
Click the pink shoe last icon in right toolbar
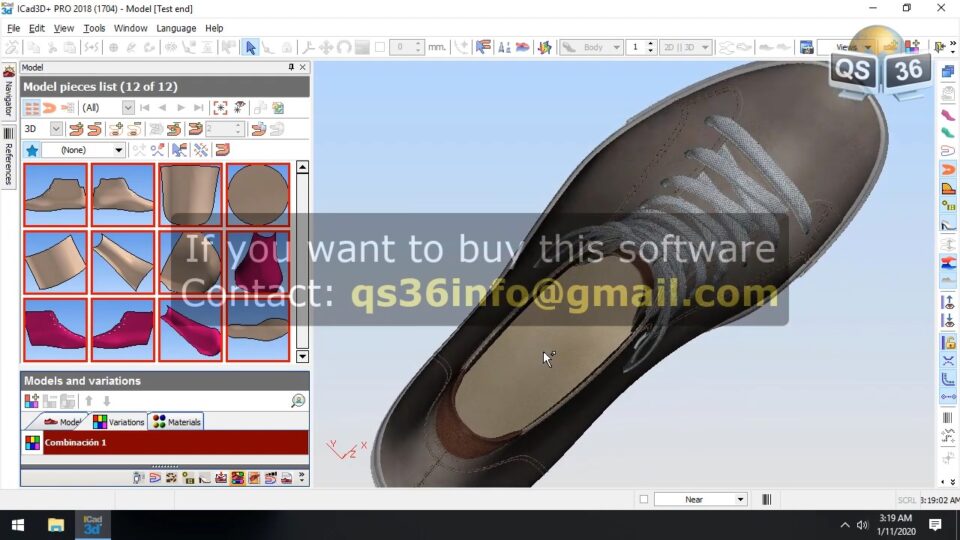948,114
